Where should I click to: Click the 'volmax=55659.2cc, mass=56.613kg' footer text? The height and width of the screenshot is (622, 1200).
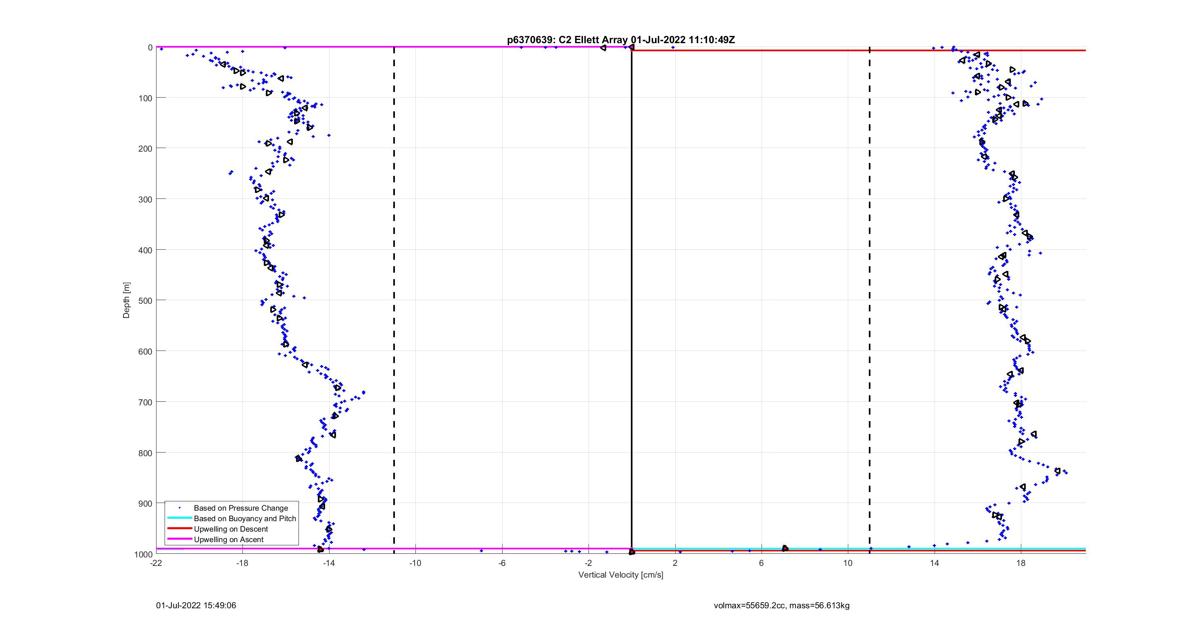(781, 605)
